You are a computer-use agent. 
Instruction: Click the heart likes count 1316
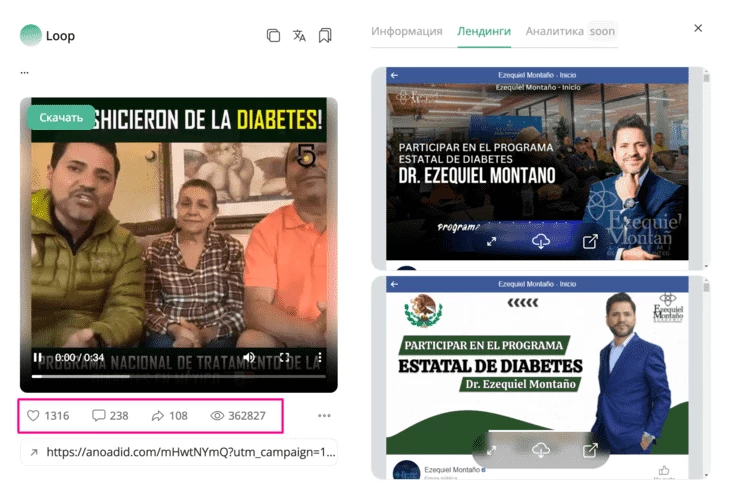point(48,415)
